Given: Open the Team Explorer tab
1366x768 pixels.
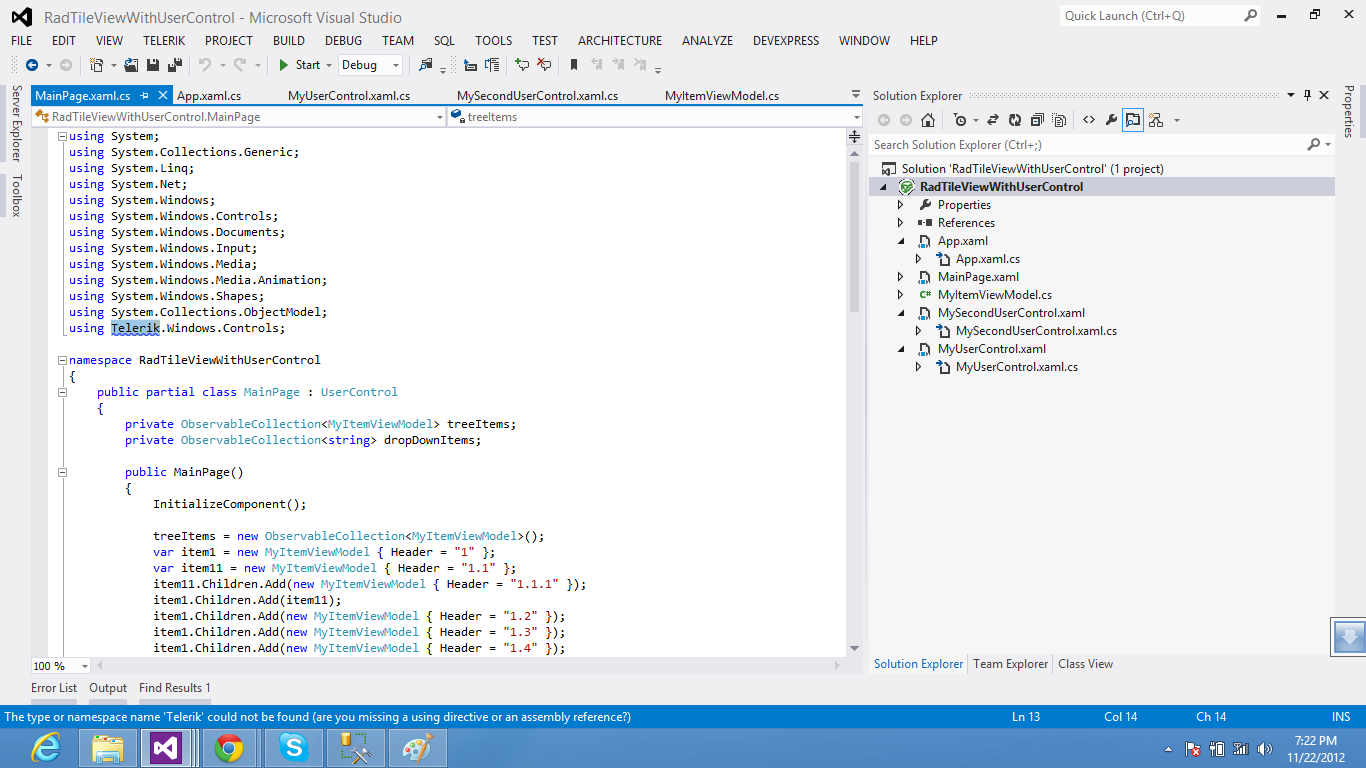Looking at the screenshot, I should click(1011, 664).
